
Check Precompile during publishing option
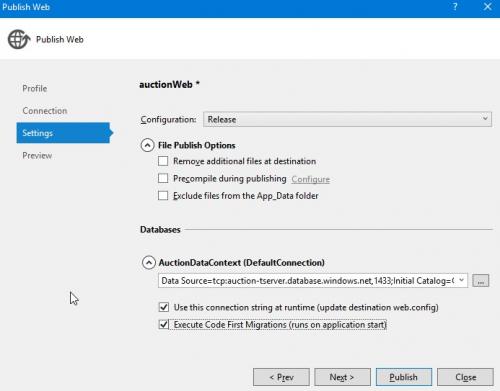[163, 178]
